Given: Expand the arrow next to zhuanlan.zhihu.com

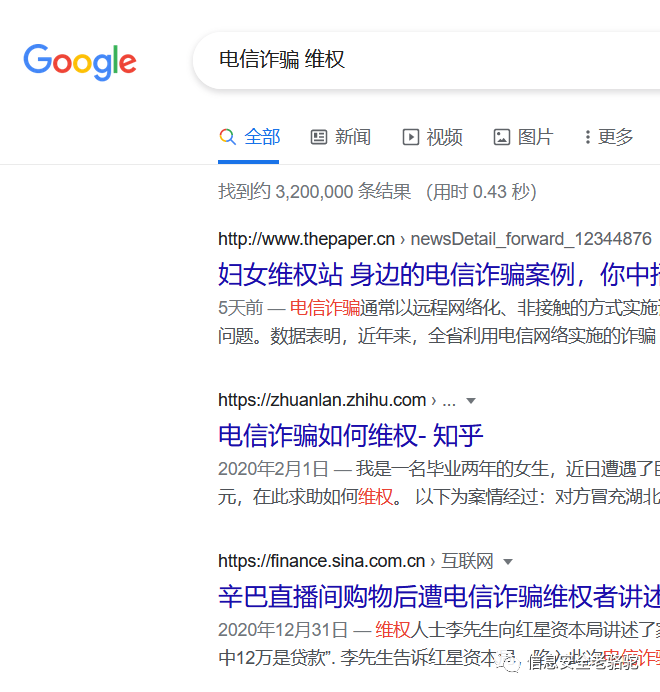Looking at the screenshot, I should click(x=471, y=401).
